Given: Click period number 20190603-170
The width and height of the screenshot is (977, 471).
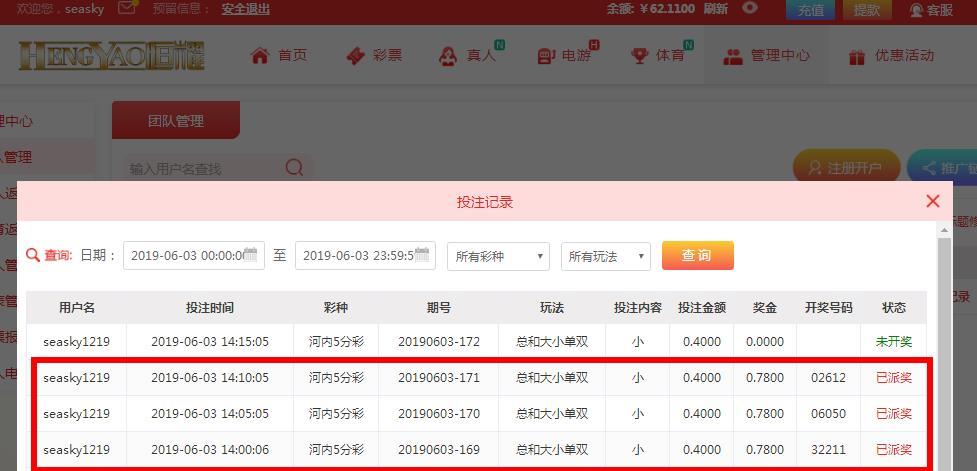Looking at the screenshot, I should [x=439, y=414].
